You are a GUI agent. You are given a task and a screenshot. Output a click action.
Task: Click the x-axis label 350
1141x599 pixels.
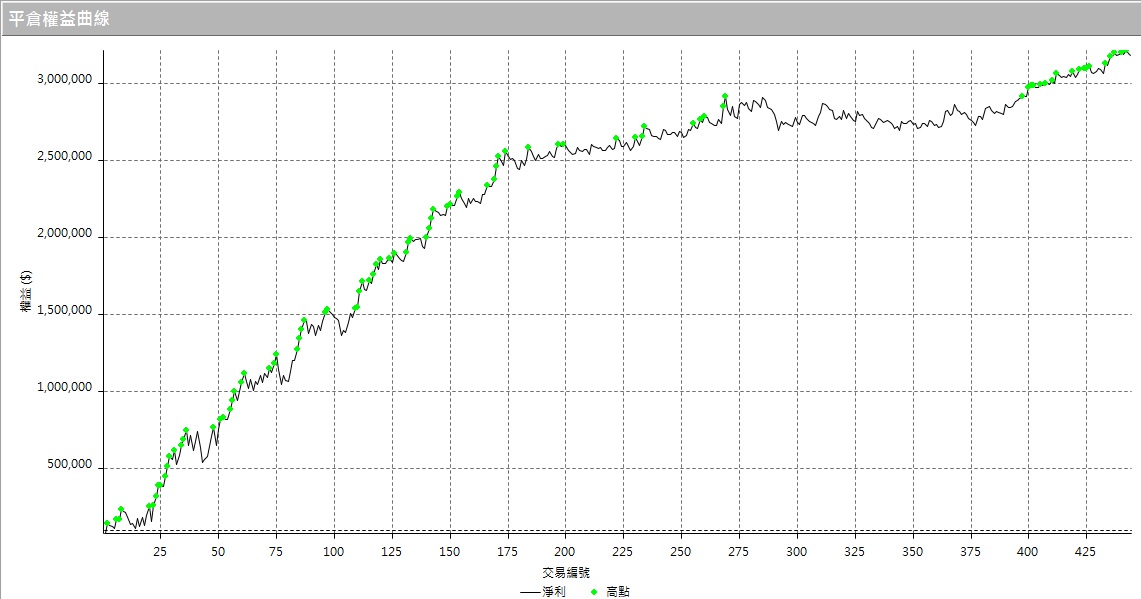pos(913,552)
